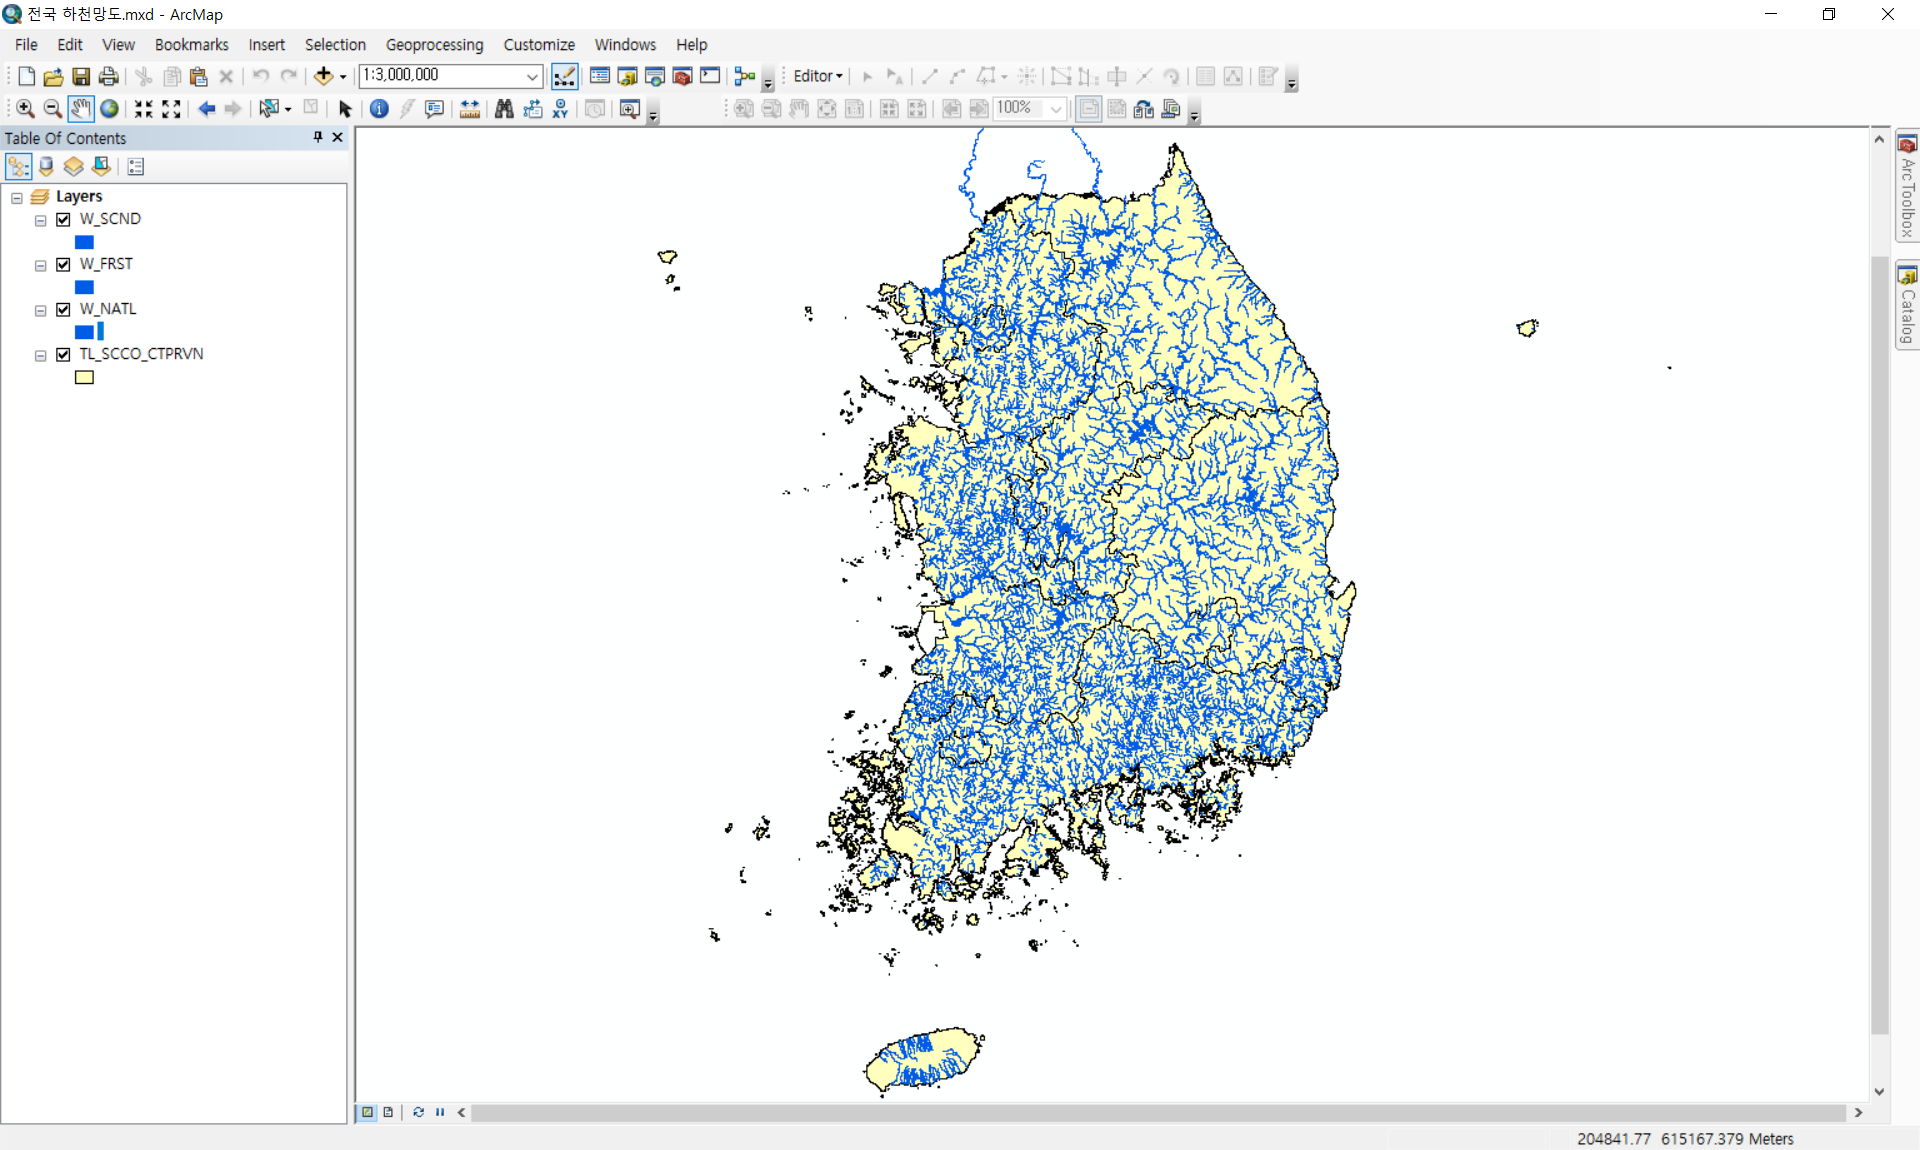The width and height of the screenshot is (1920, 1150).
Task: Activate the Identify tool
Action: (379, 109)
